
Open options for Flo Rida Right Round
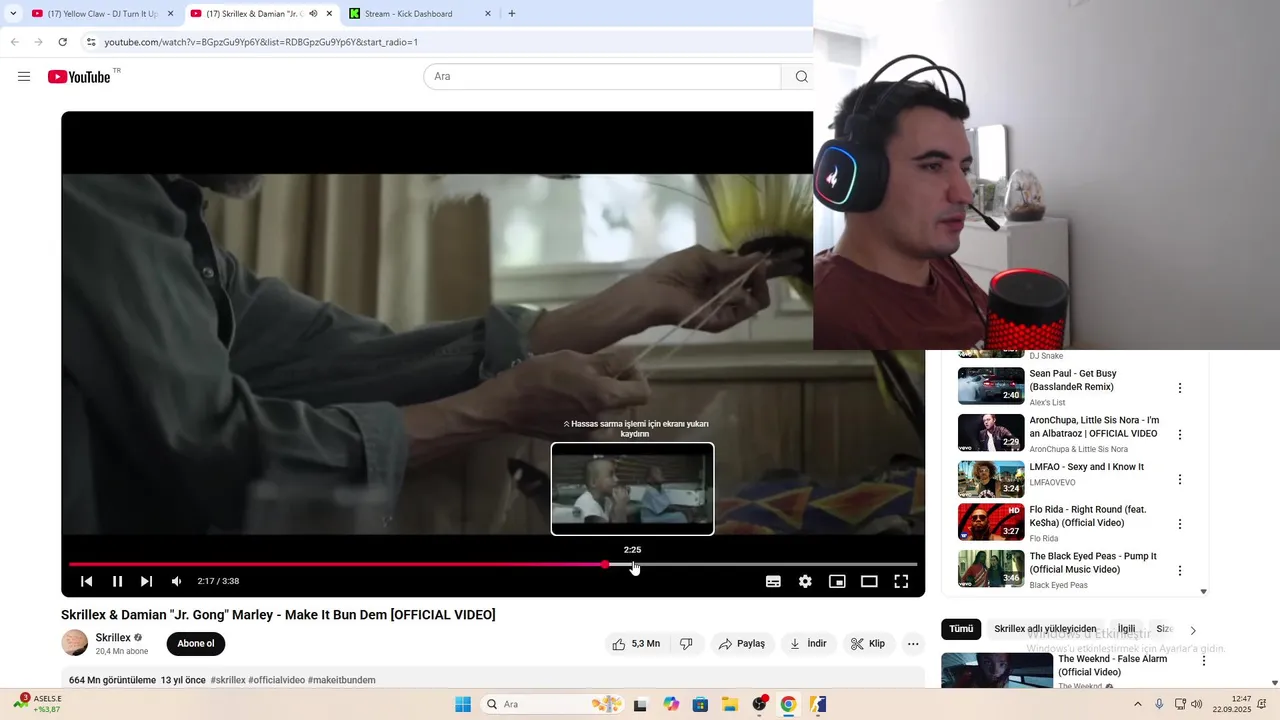[x=1180, y=524]
